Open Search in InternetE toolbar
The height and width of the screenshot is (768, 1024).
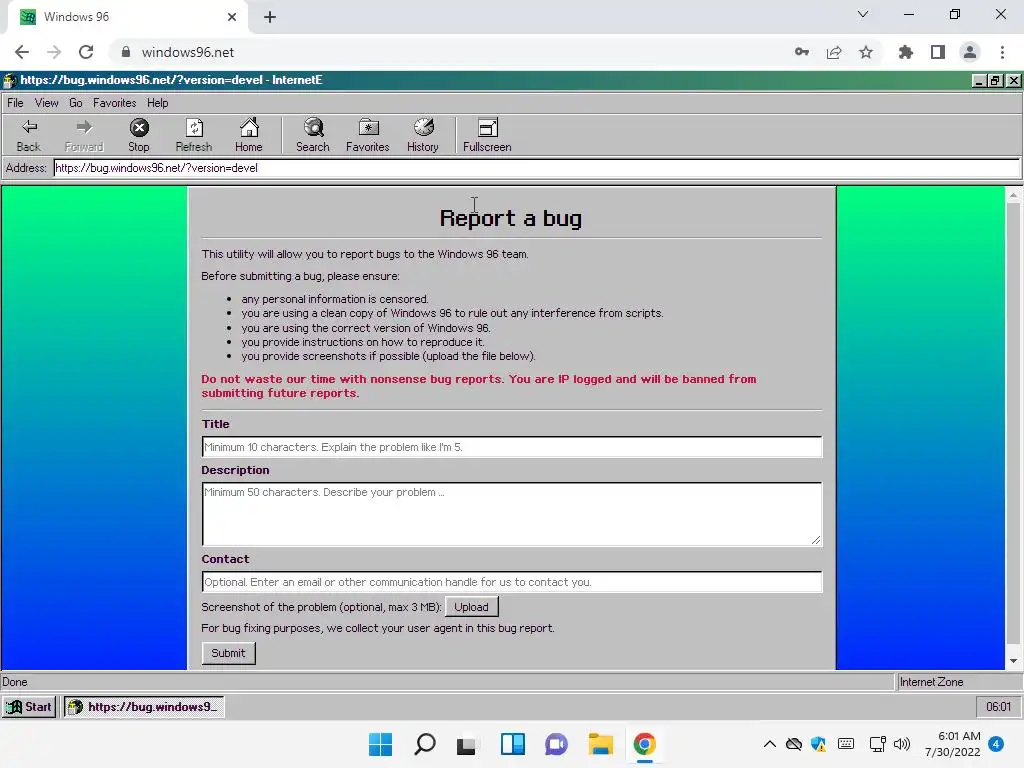coord(313,135)
